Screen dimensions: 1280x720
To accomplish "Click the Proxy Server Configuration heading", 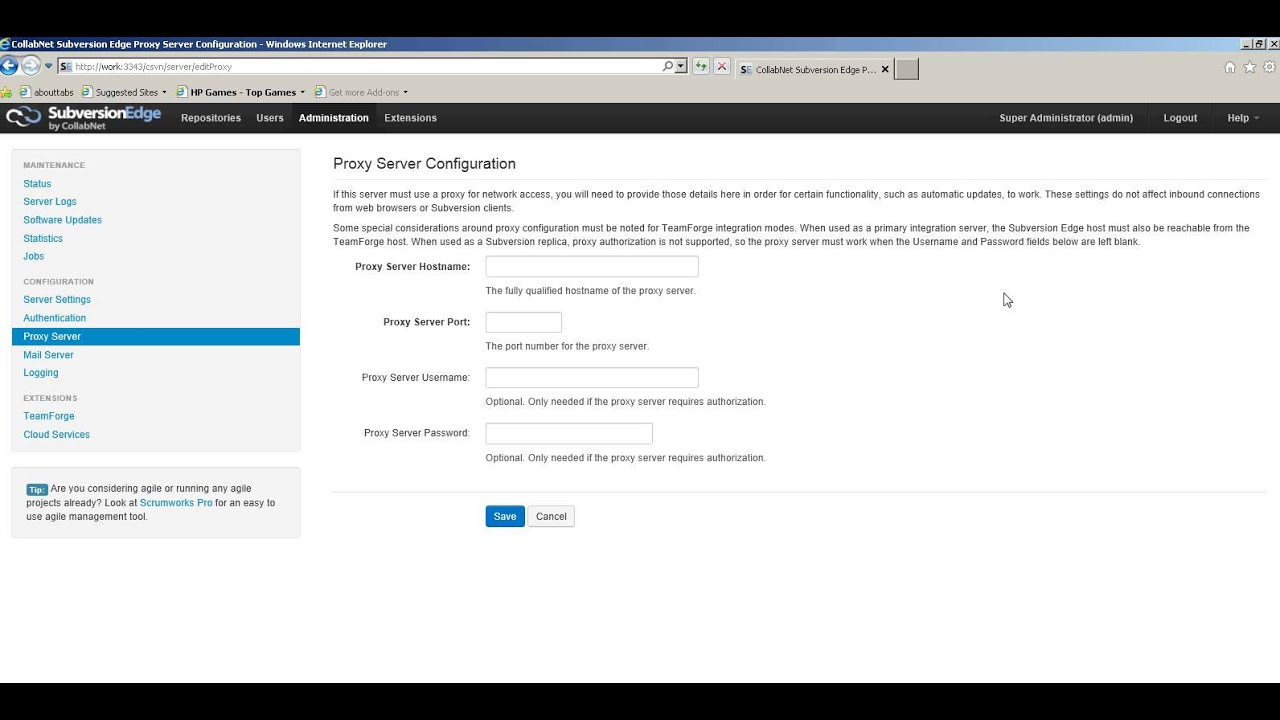I will [x=424, y=164].
